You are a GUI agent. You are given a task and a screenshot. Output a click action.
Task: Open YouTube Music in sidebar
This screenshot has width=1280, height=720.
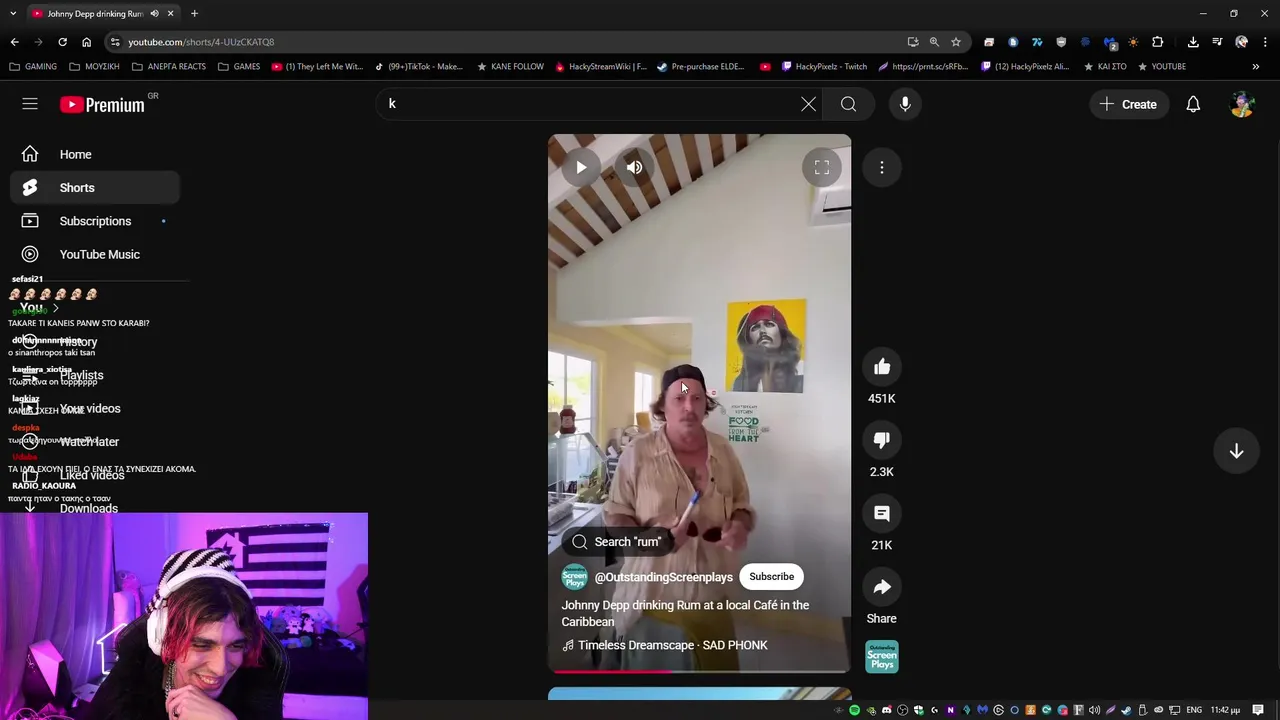click(x=95, y=254)
